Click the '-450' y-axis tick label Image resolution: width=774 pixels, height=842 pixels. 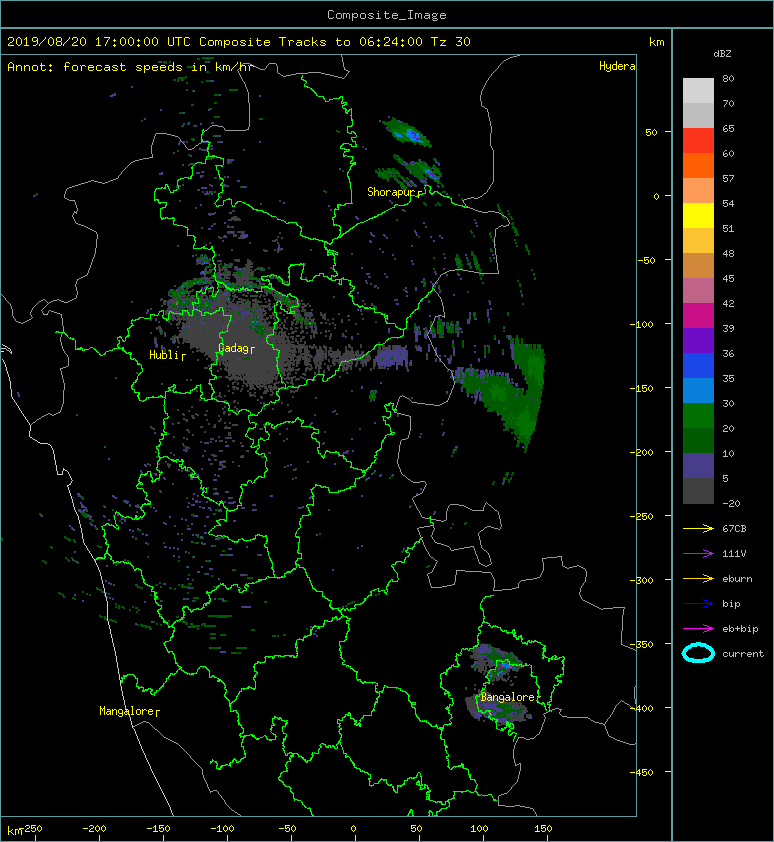point(641,772)
